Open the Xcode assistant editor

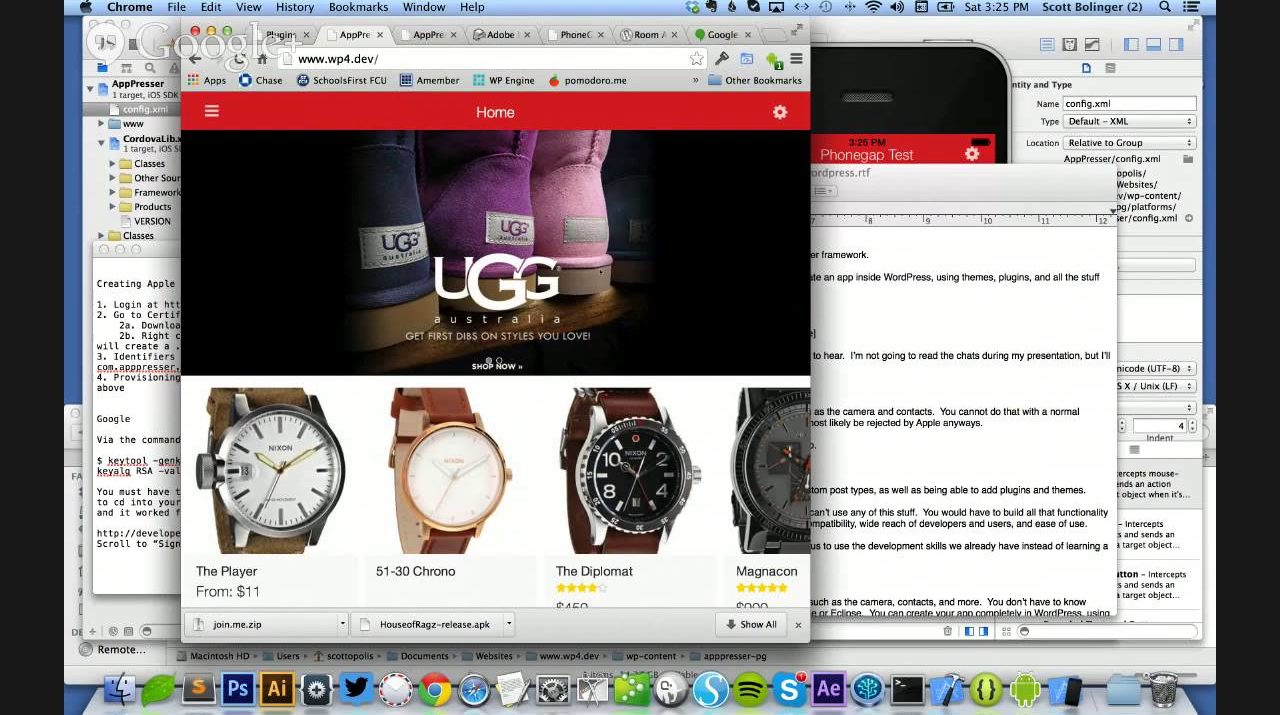coord(1069,45)
